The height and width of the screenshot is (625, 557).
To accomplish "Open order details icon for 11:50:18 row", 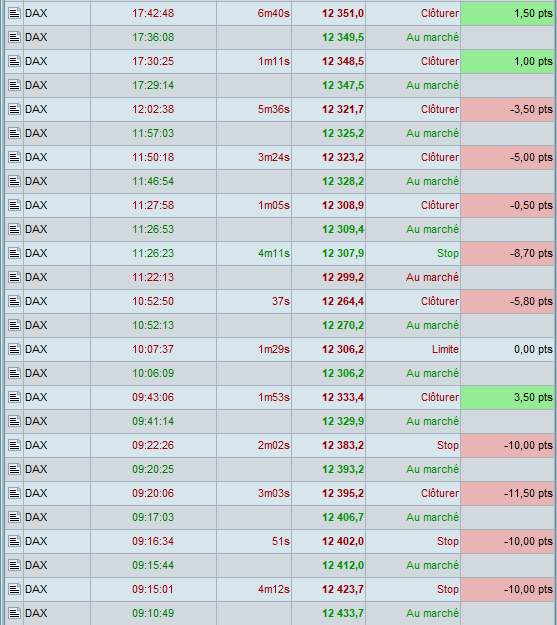I will 14,157.
